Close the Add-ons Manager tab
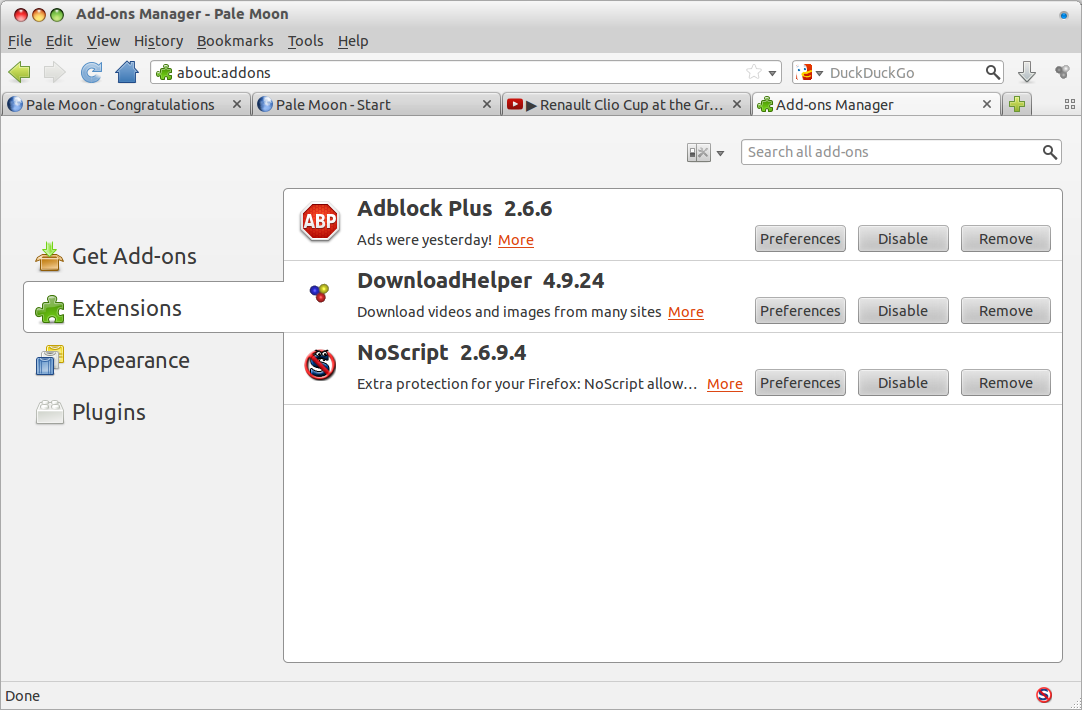Viewport: 1082px width, 710px height. (x=987, y=104)
